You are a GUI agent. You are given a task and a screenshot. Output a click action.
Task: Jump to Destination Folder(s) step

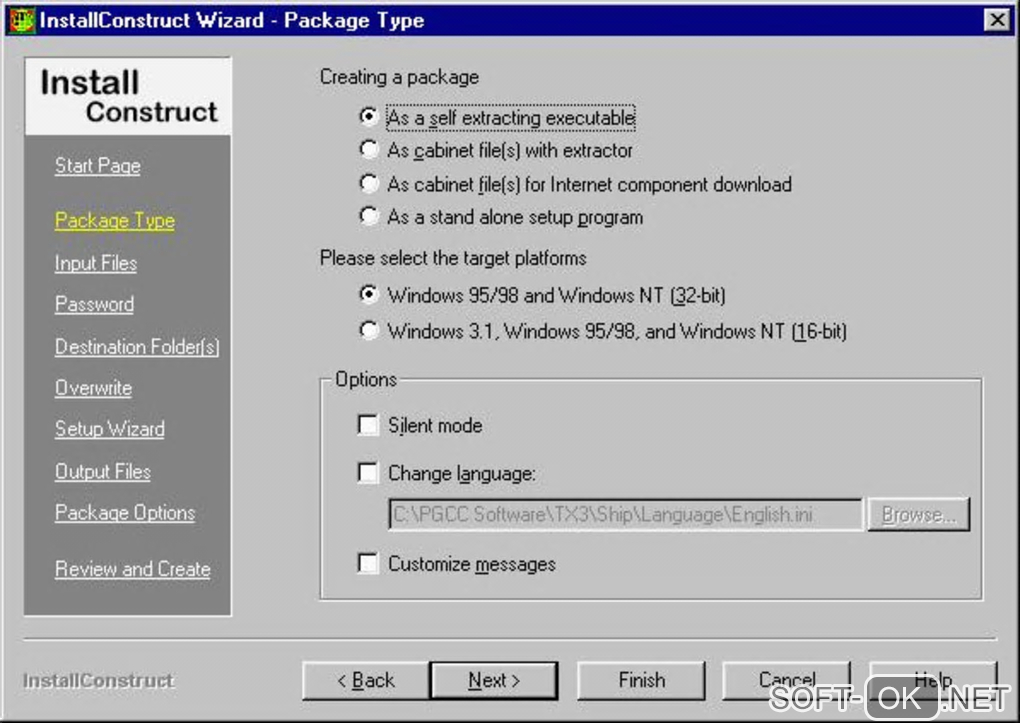pos(137,347)
